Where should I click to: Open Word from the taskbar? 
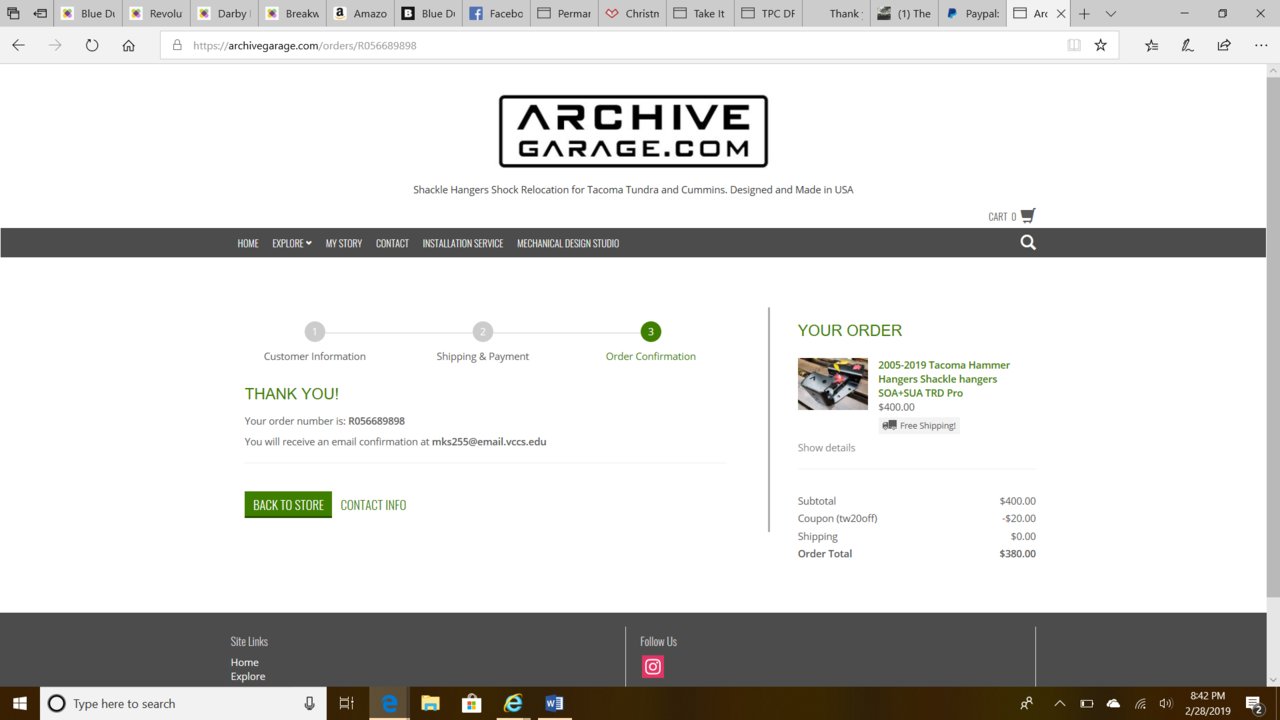coord(554,703)
